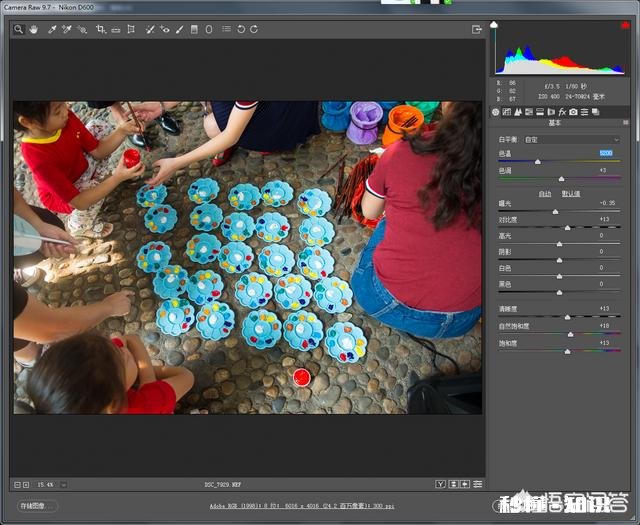Image resolution: width=640 pixels, height=525 pixels.
Task: Adjust the vibrance (自然饱和度) slider
Action: [571, 335]
